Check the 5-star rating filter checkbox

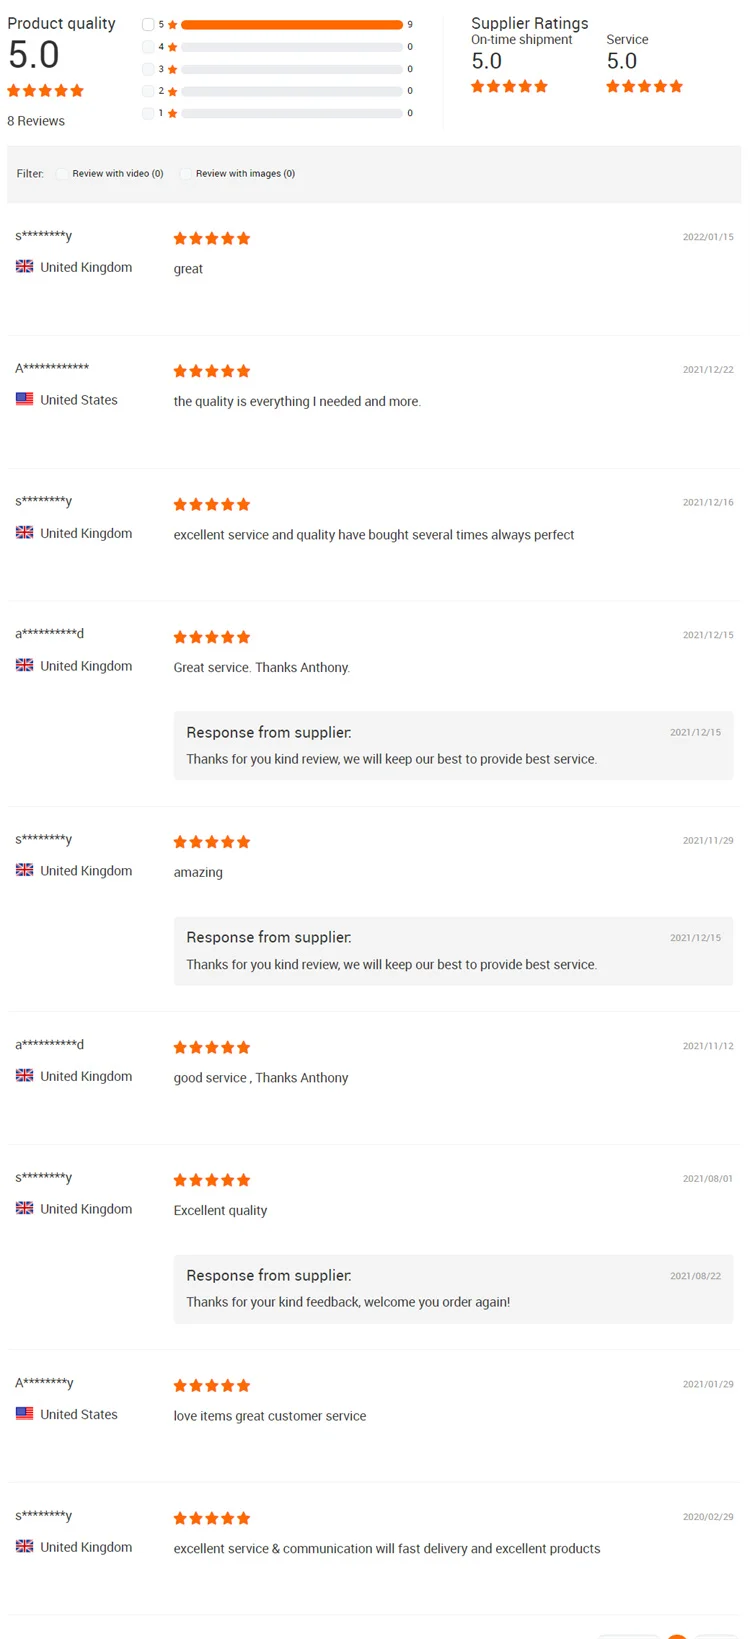(x=148, y=24)
